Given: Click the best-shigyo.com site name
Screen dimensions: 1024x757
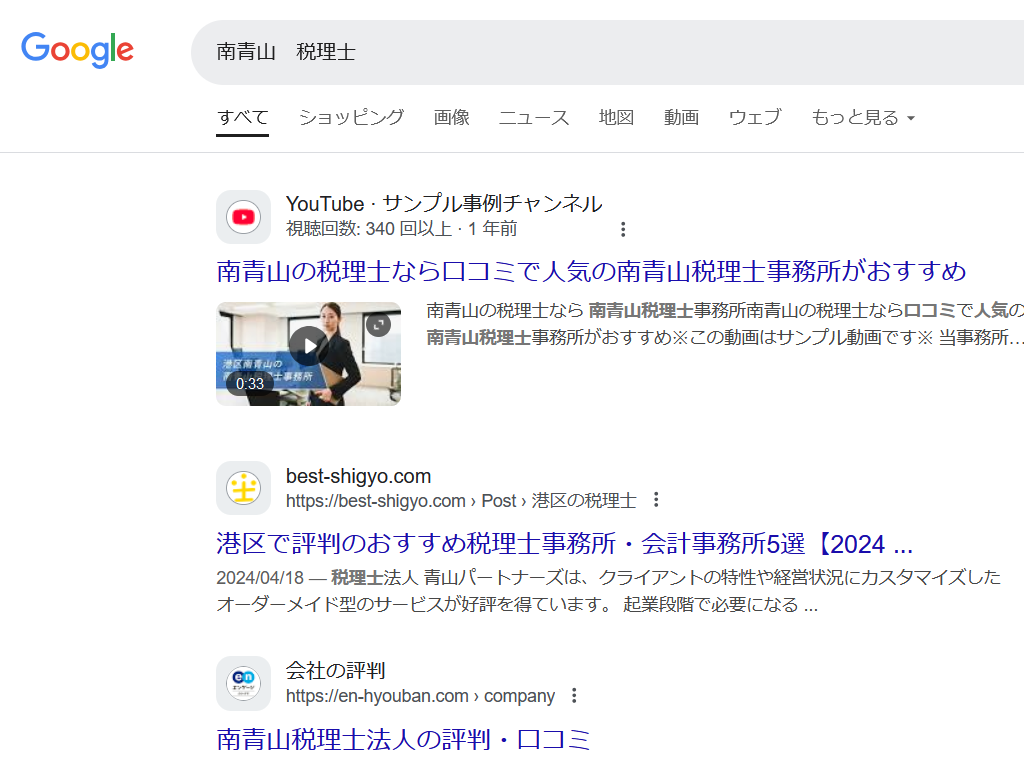Looking at the screenshot, I should pos(359,477).
